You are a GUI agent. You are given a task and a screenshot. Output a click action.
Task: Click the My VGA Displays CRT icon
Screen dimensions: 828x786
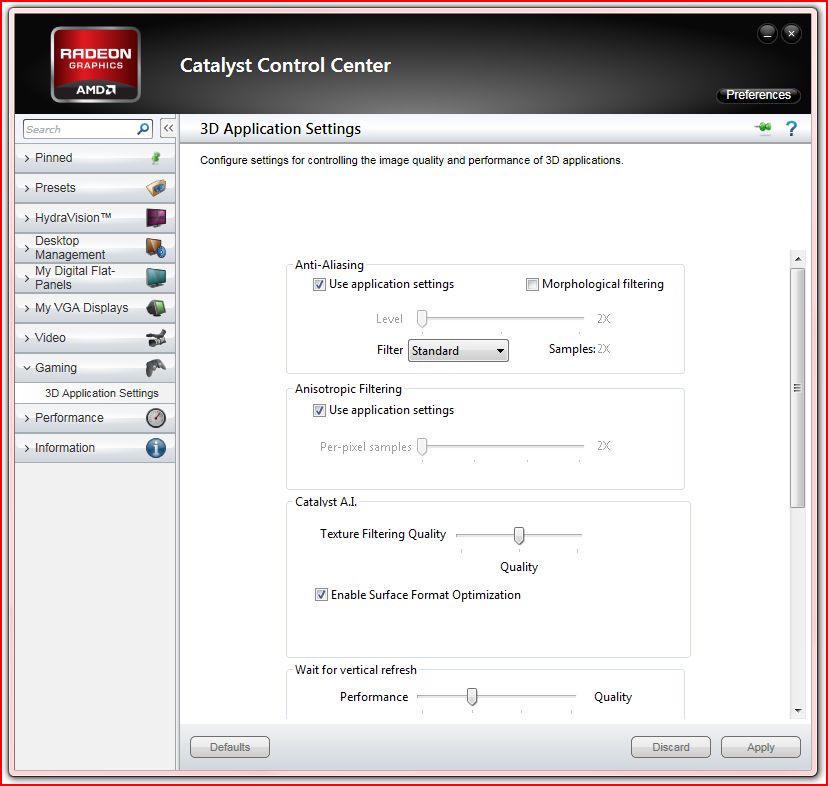coord(156,307)
